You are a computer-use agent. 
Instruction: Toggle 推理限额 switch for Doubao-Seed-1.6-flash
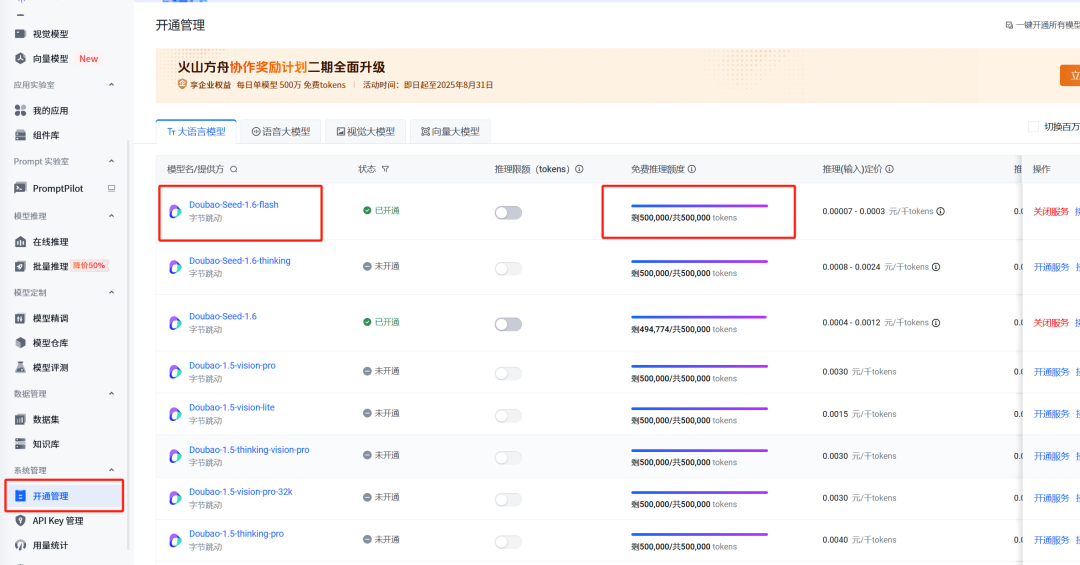(x=508, y=213)
